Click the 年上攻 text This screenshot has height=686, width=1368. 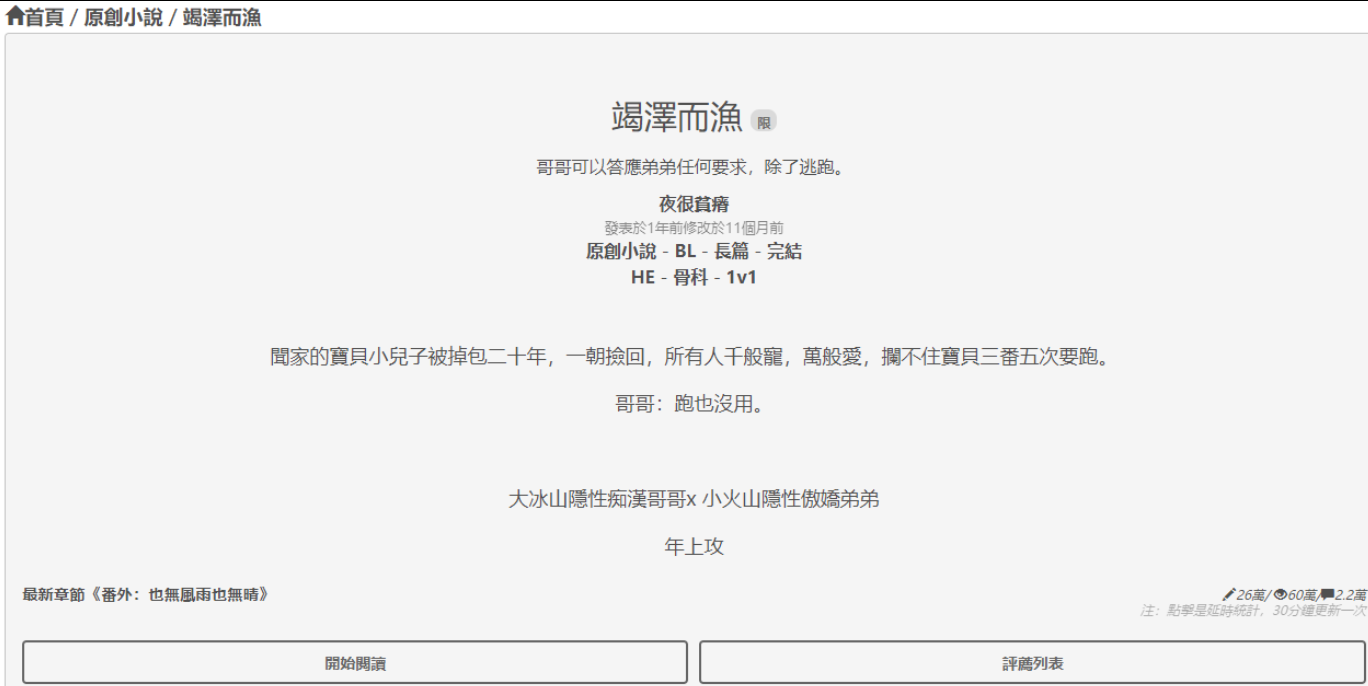click(694, 547)
